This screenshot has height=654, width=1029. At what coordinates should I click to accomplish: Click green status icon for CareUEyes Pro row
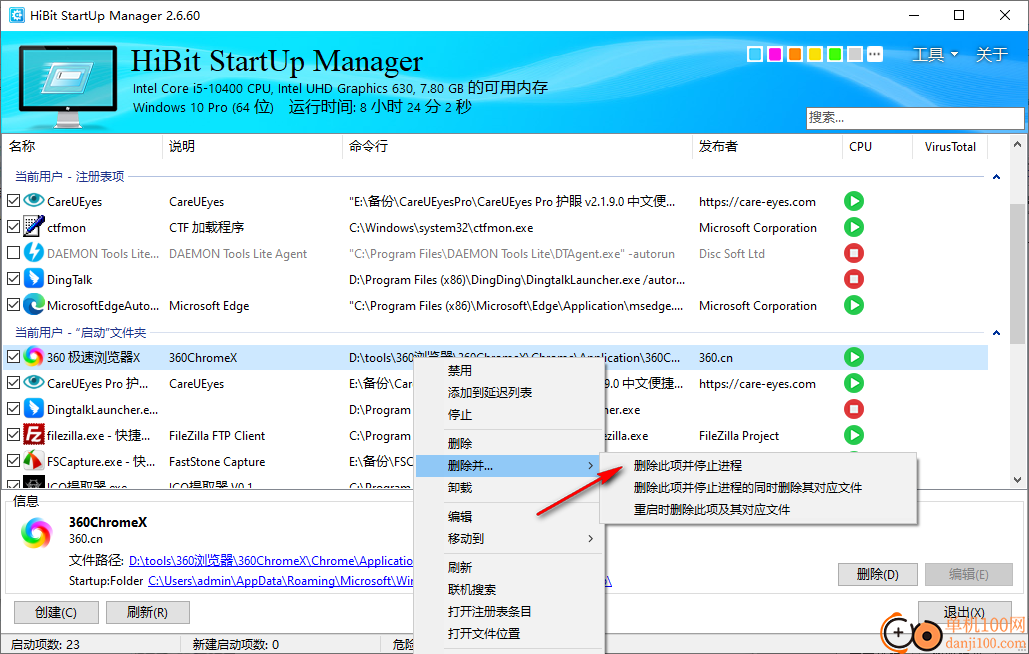tap(854, 383)
